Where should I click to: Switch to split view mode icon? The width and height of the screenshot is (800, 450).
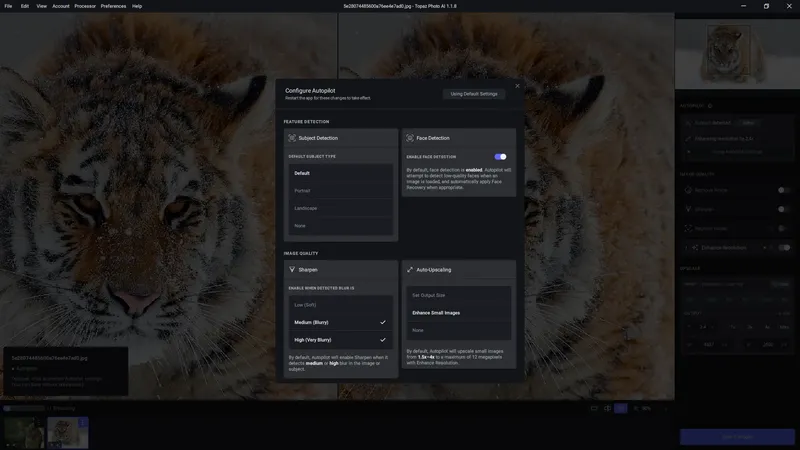607,409
